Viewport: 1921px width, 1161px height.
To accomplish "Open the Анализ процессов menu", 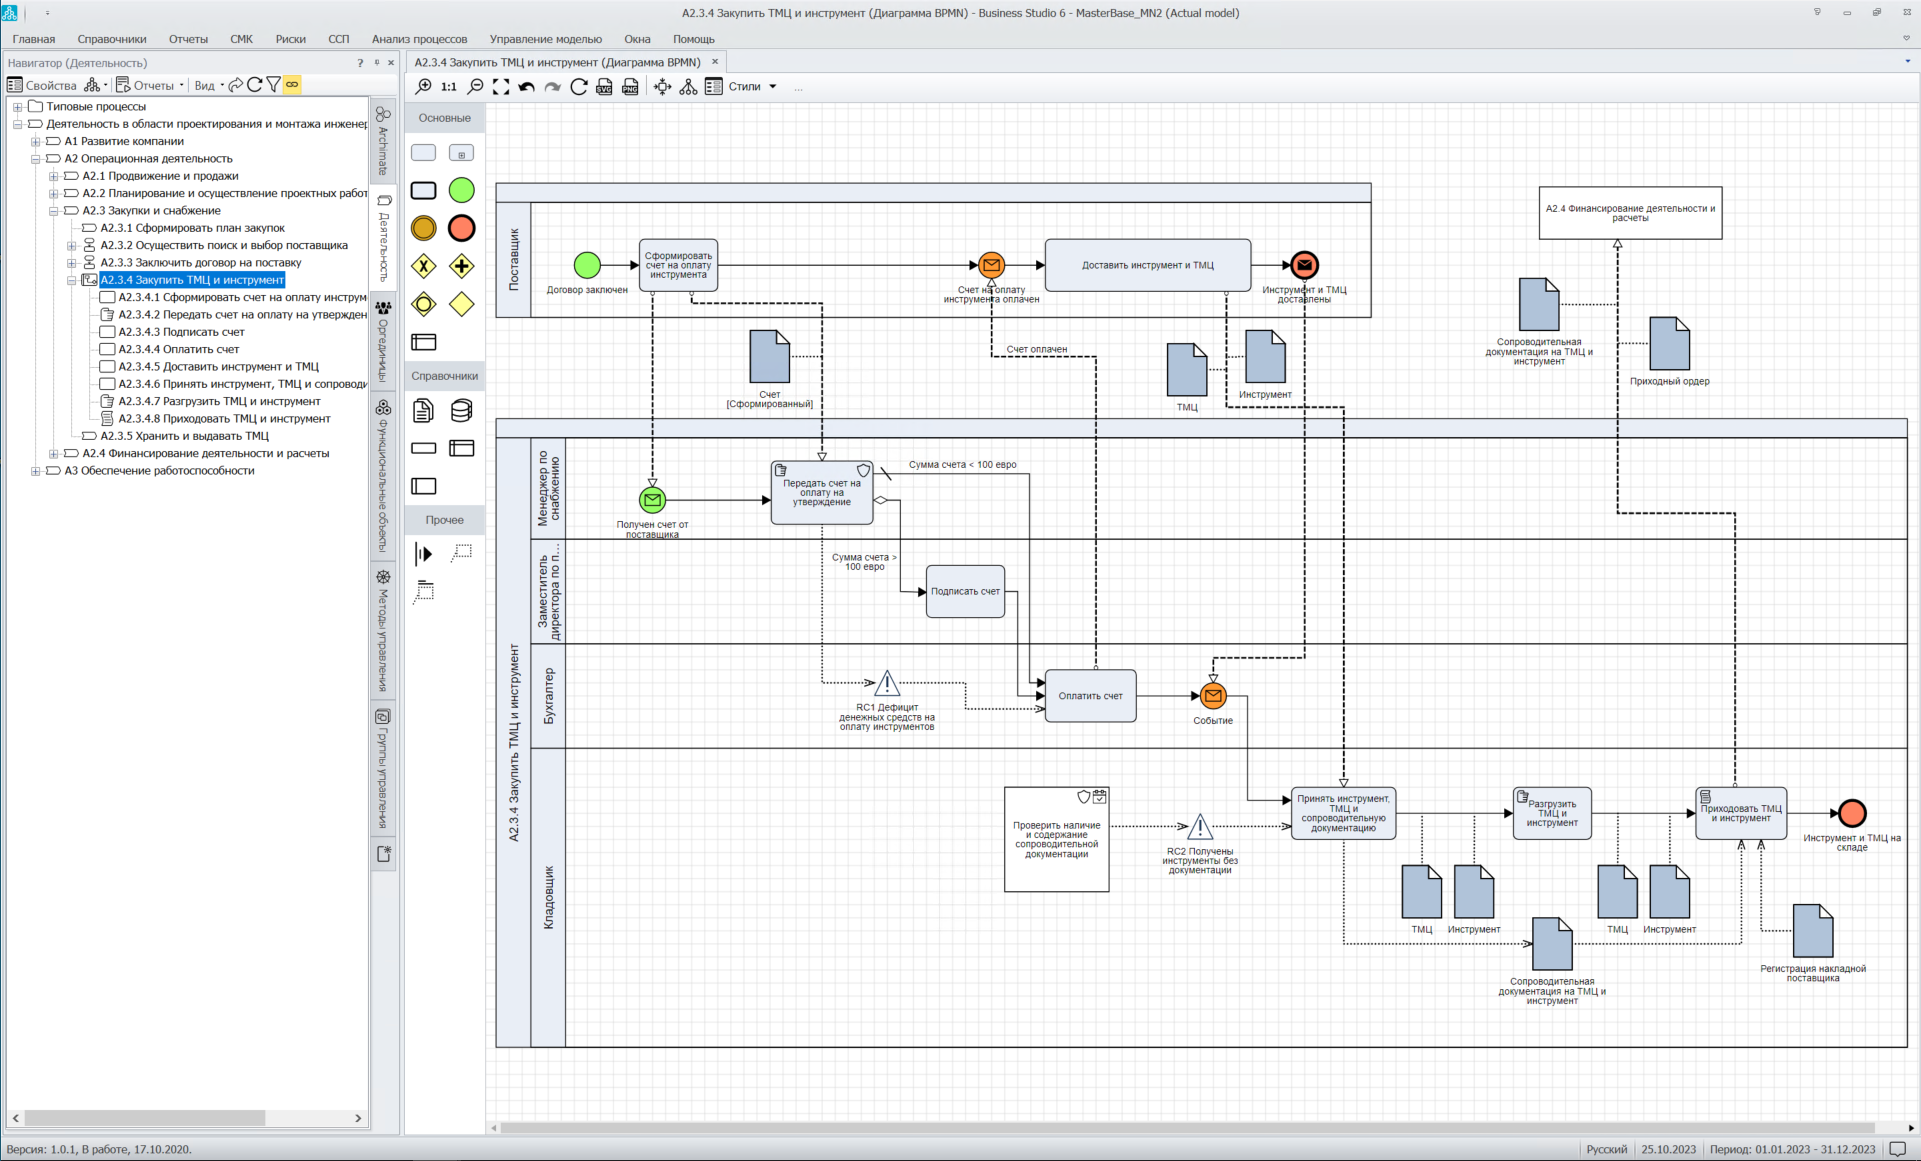I will [x=419, y=39].
